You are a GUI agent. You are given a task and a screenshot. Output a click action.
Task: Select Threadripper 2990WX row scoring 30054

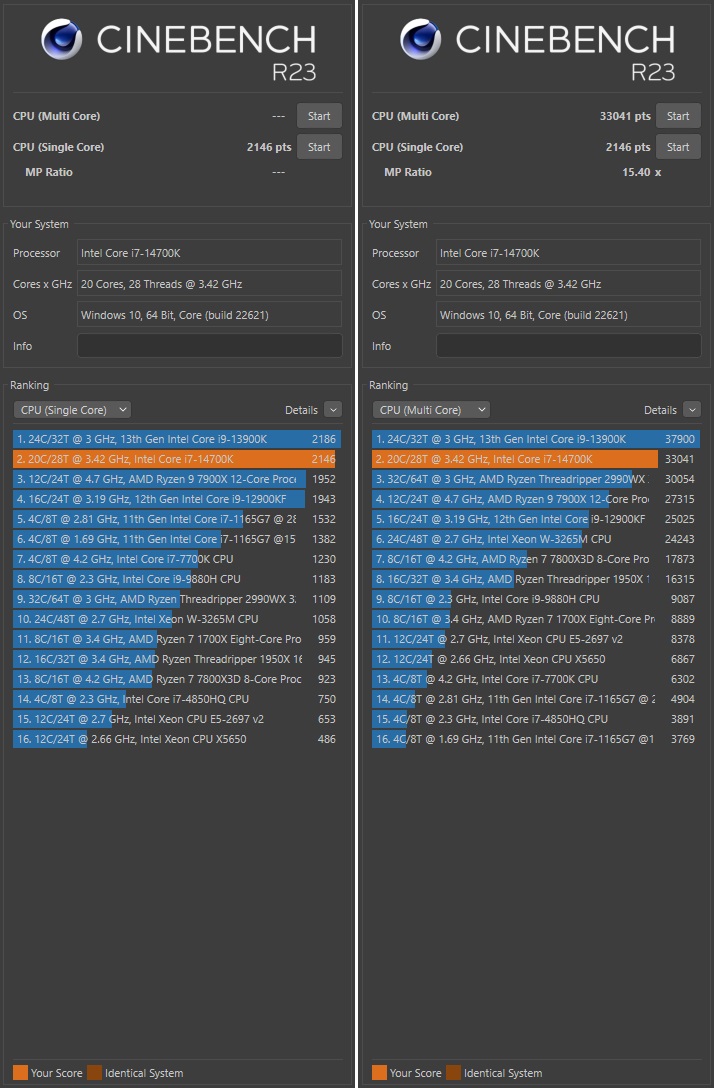click(536, 479)
